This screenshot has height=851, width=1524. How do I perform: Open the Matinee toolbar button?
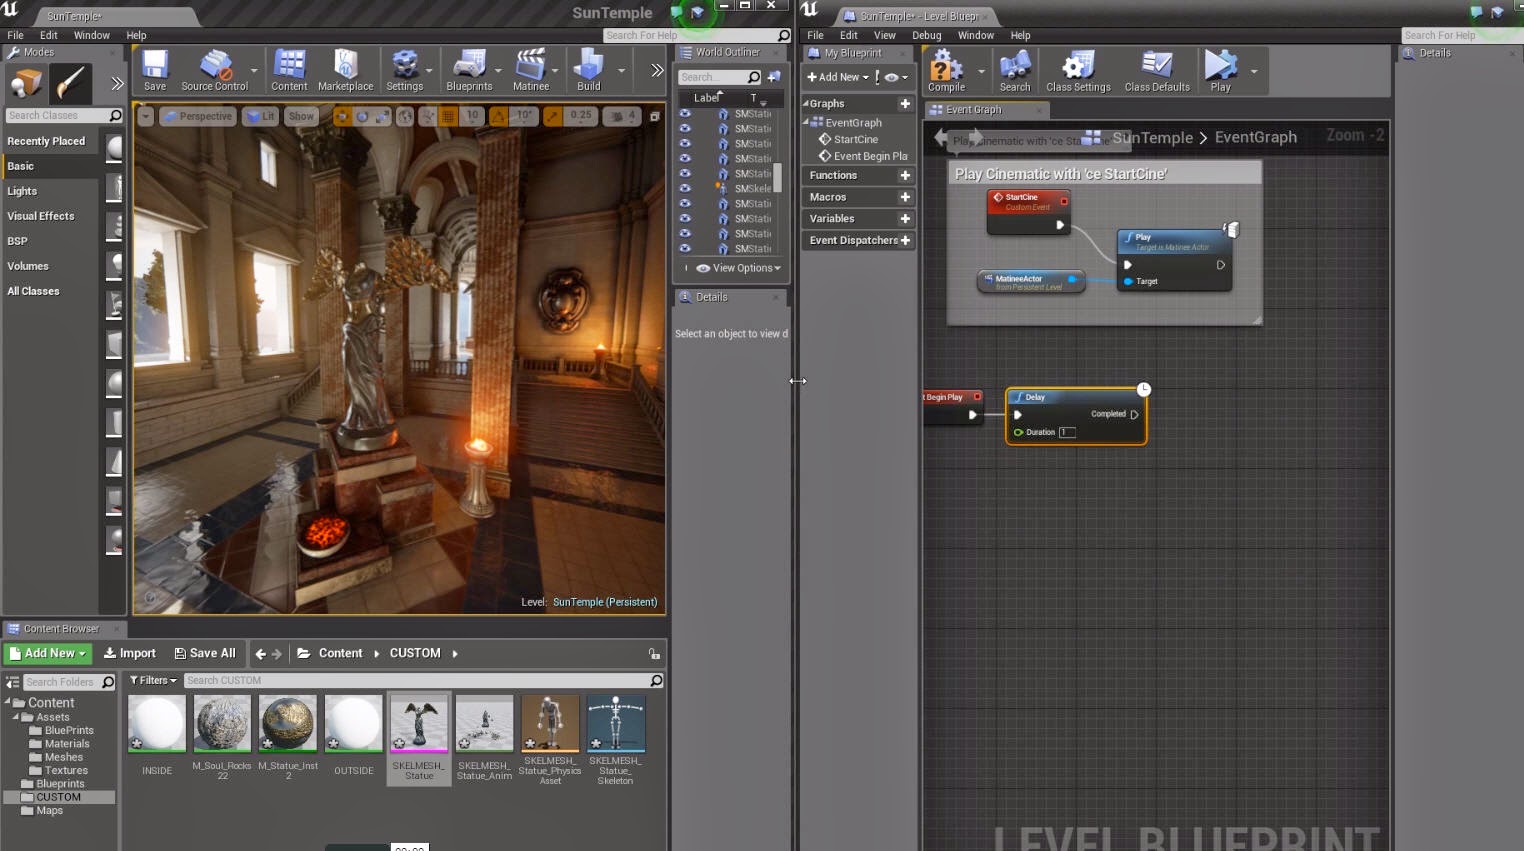[531, 70]
